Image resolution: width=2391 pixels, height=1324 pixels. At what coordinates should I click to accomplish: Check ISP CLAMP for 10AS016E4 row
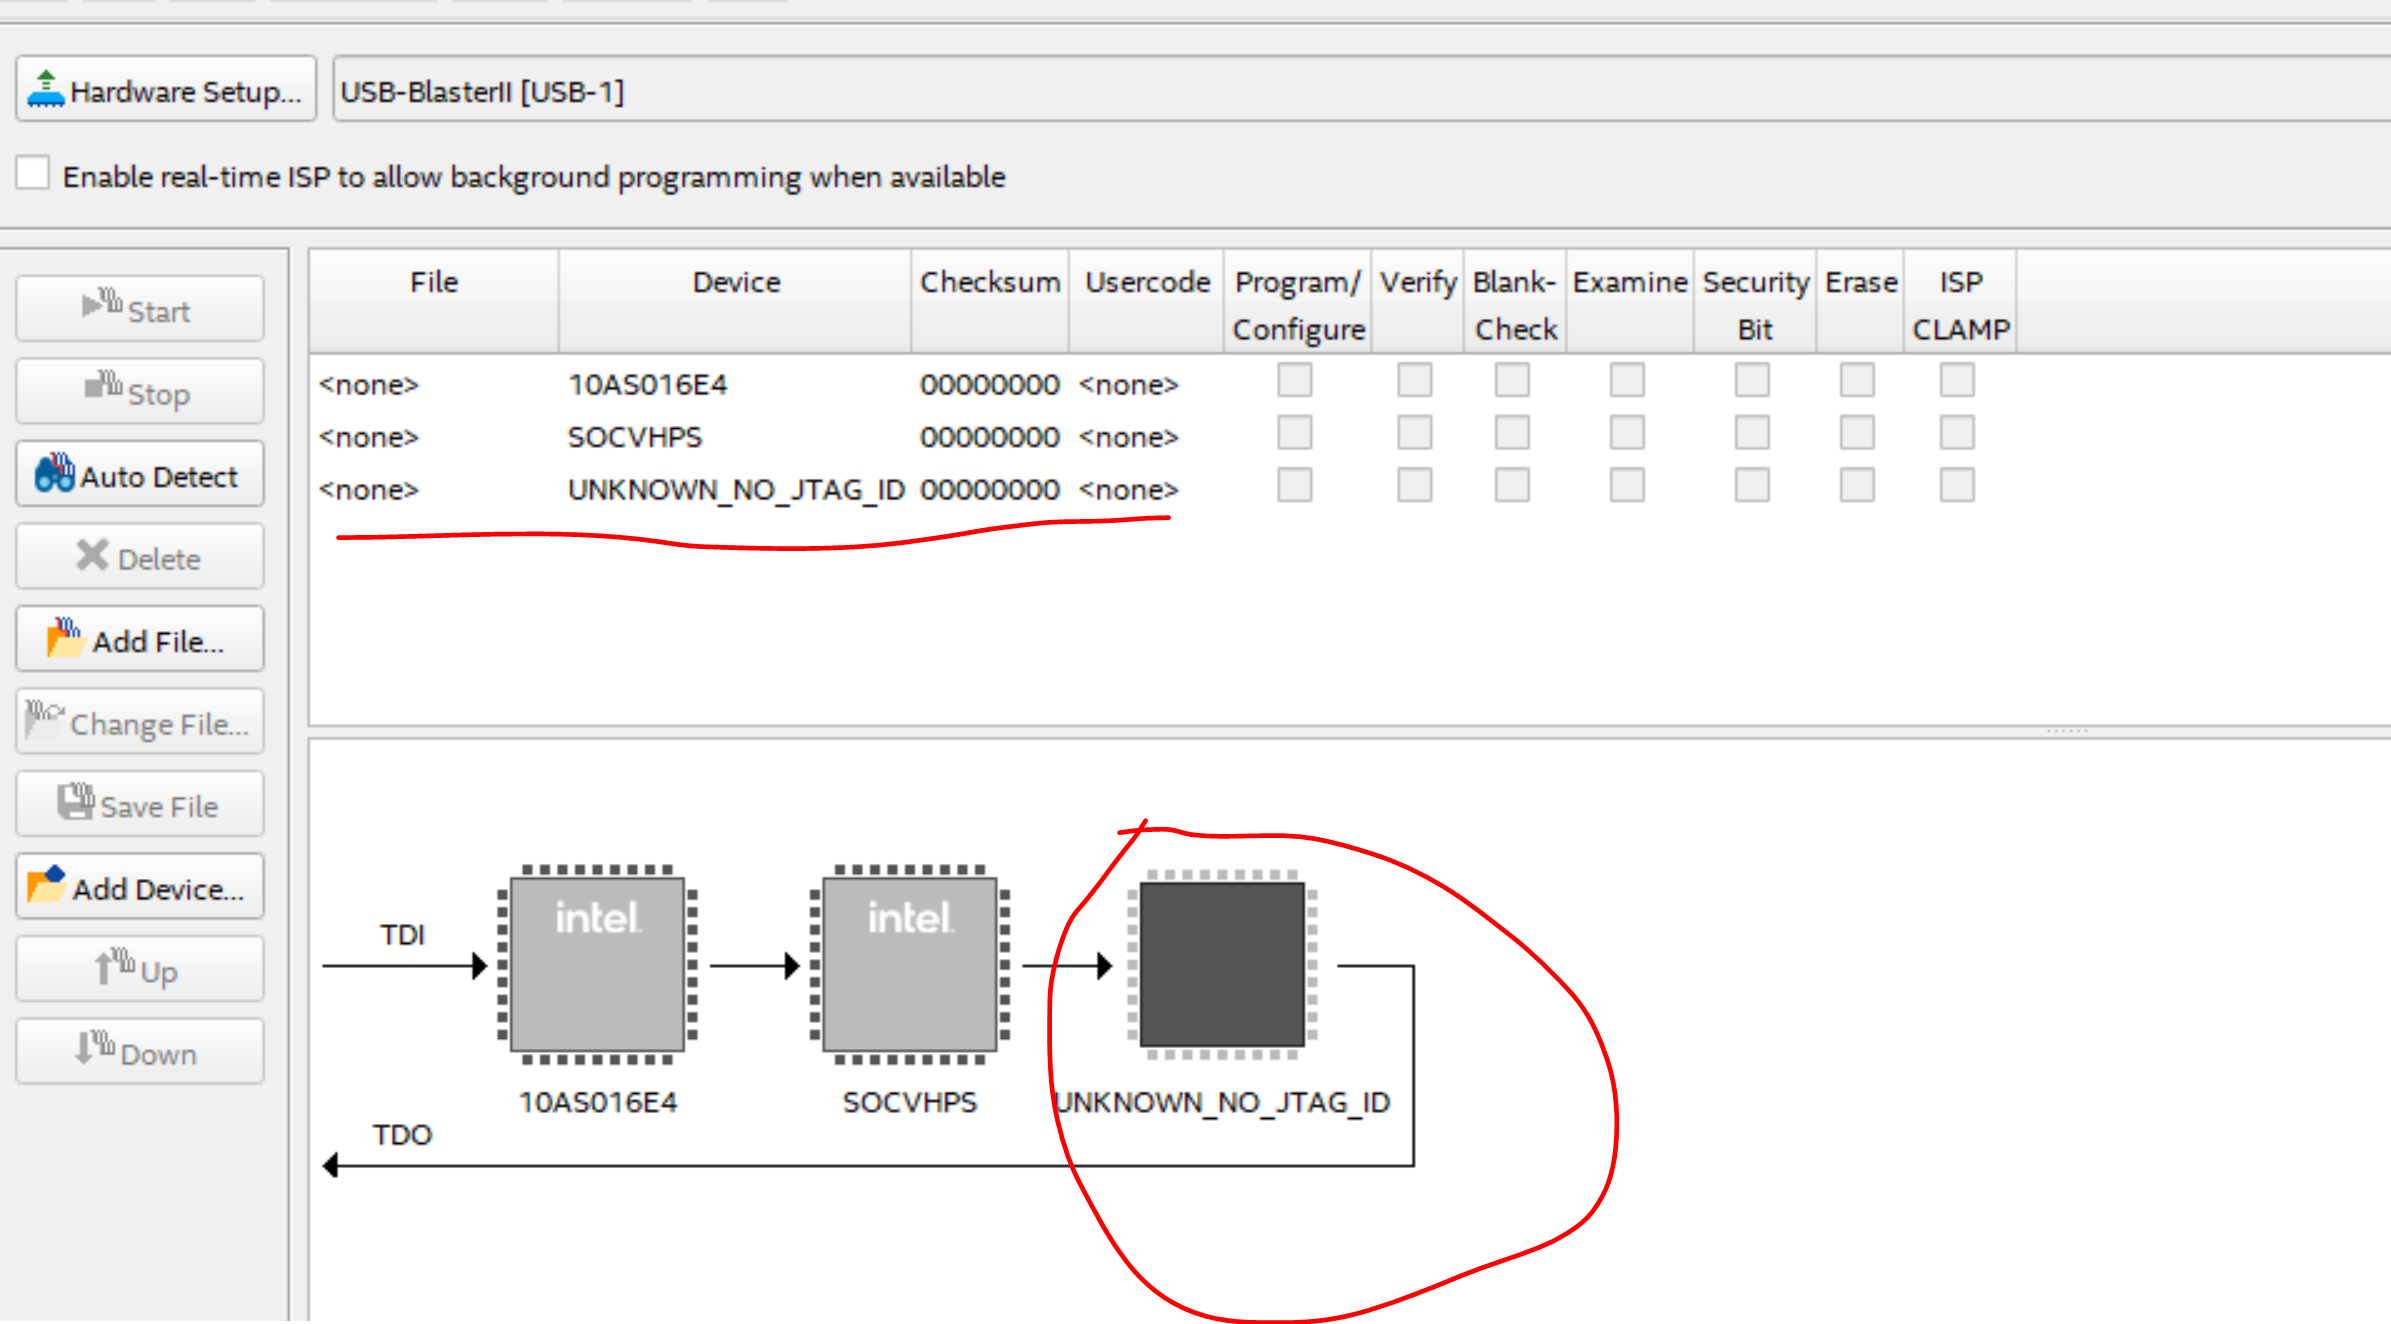click(x=1957, y=381)
